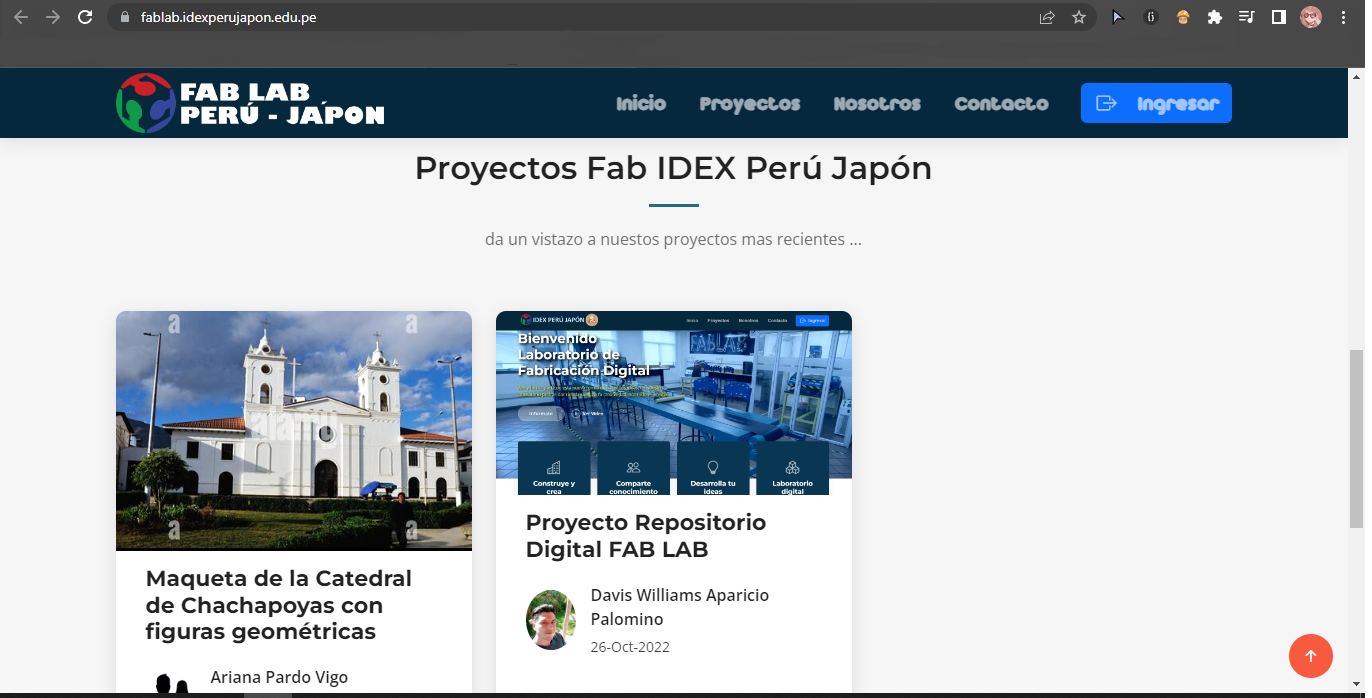Click the Catedral de Chachapoyas project image
Image resolution: width=1372 pixels, height=698 pixels.
pyautogui.click(x=293, y=430)
